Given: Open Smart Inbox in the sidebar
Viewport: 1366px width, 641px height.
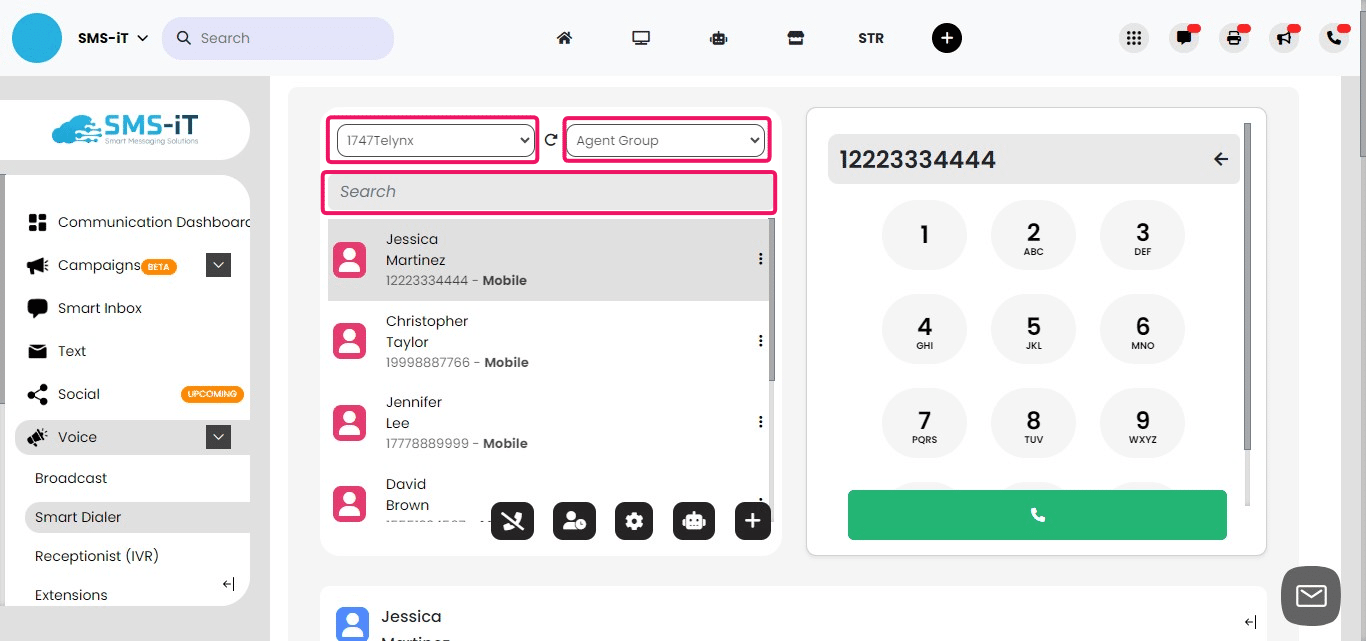Looking at the screenshot, I should 100,308.
